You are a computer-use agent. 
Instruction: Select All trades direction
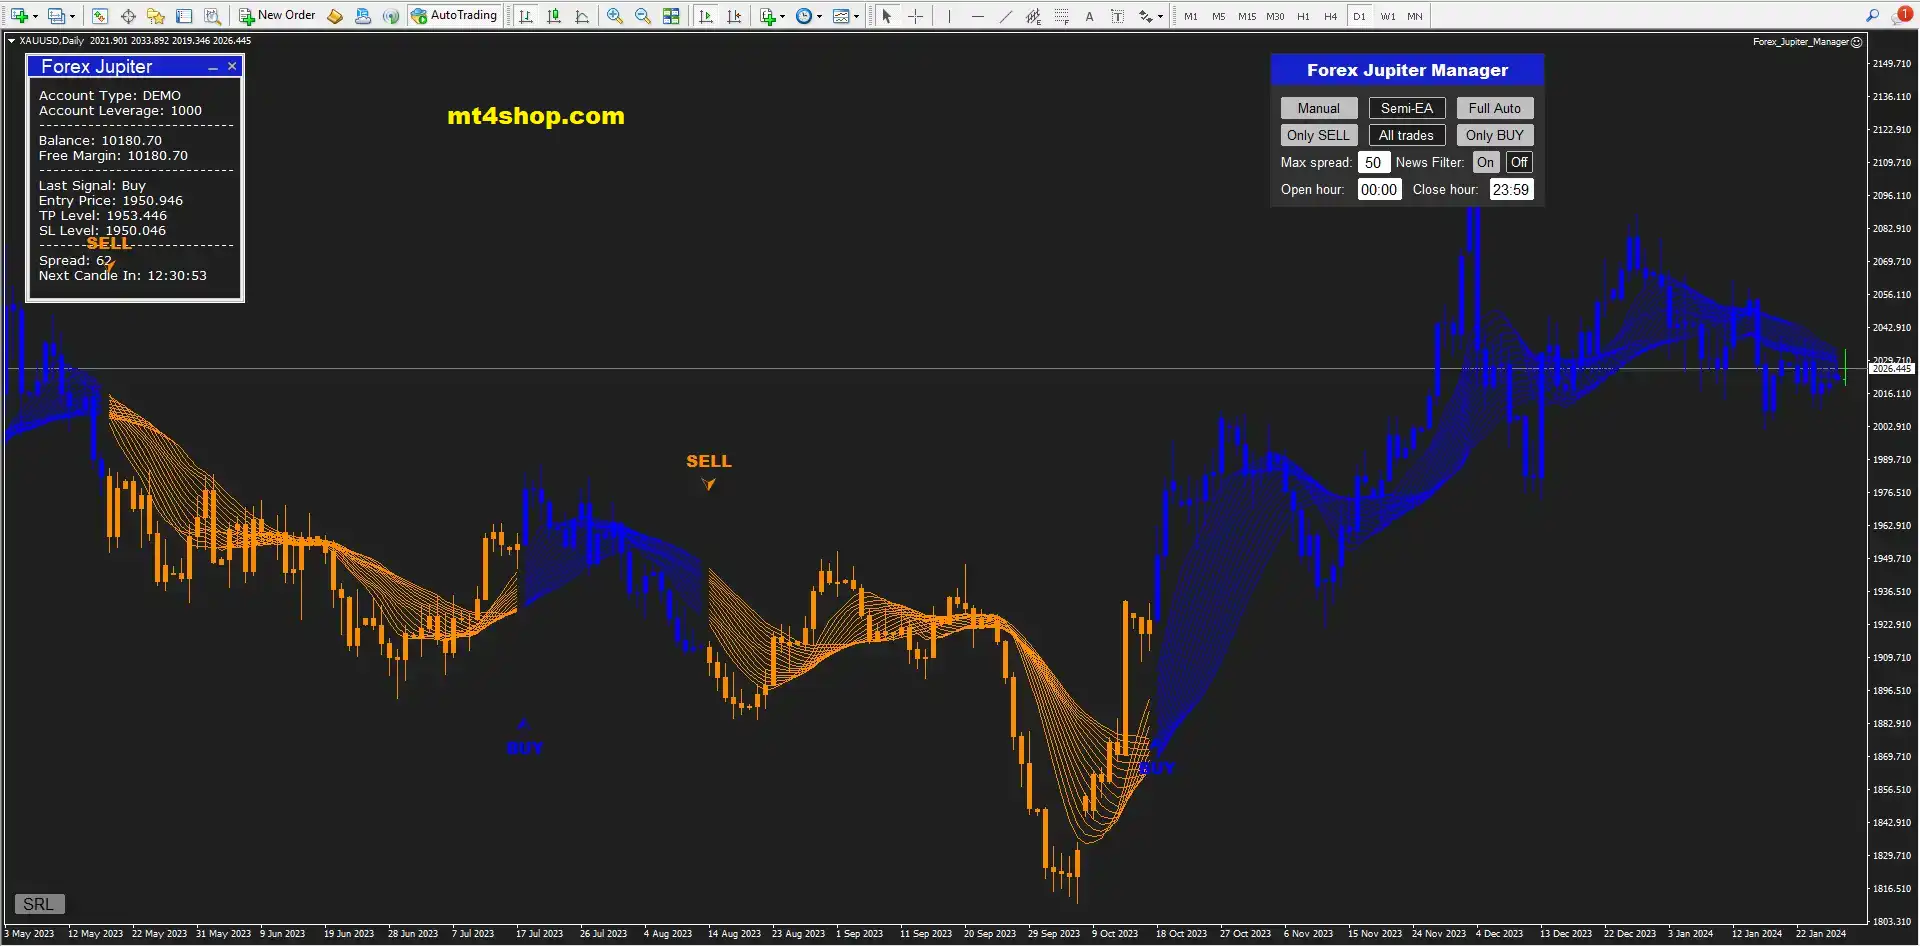point(1406,135)
